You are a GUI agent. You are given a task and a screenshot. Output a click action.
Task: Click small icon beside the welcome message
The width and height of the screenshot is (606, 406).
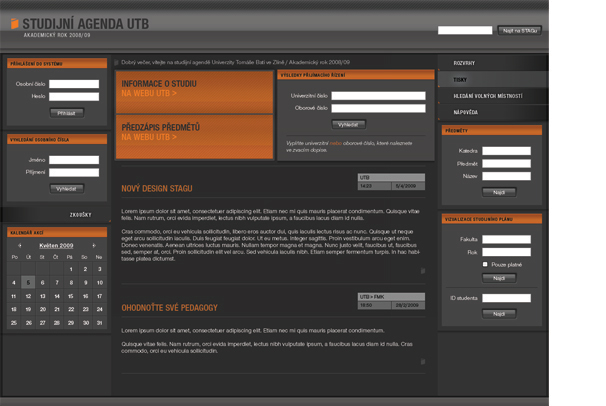pos(115,62)
